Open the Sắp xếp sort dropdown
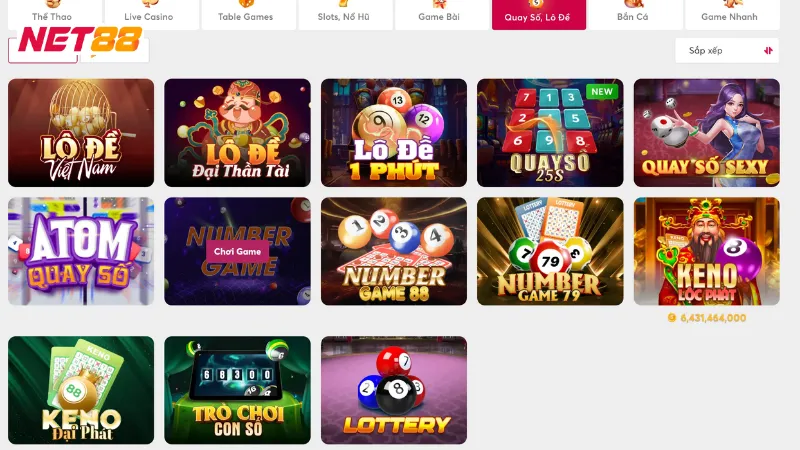The height and width of the screenshot is (450, 800). pos(727,51)
